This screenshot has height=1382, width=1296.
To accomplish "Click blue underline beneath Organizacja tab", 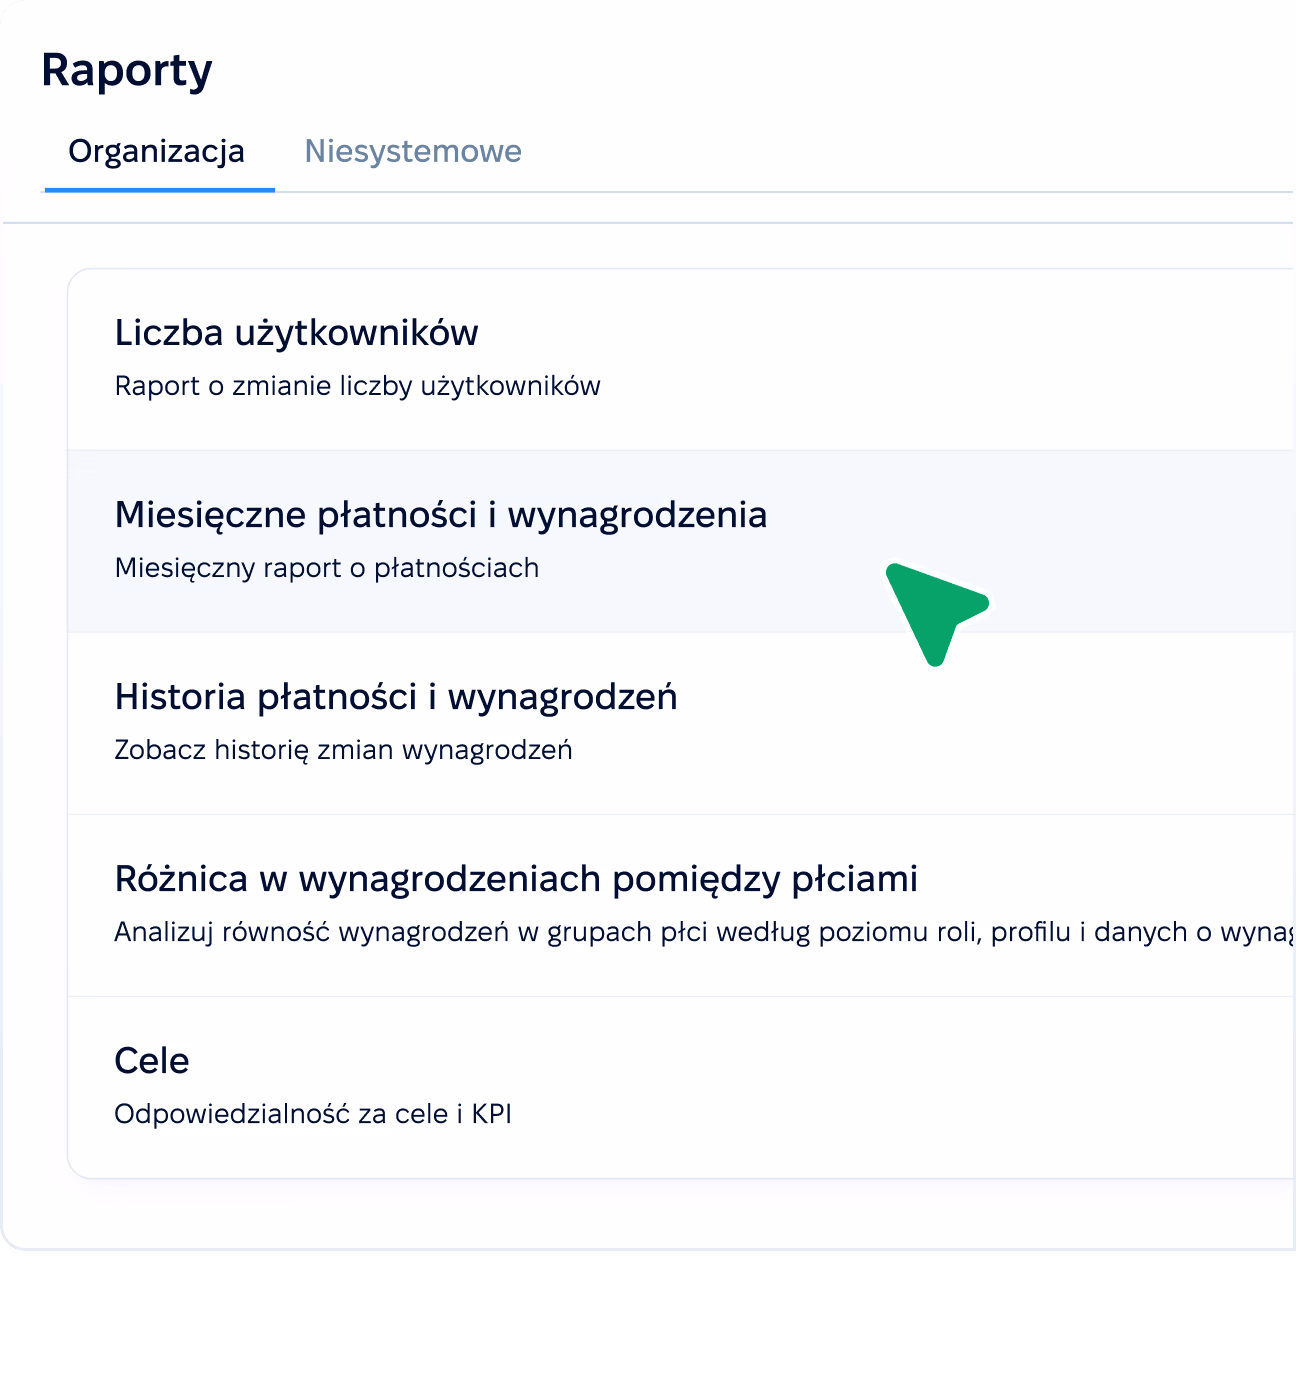I will (x=160, y=189).
